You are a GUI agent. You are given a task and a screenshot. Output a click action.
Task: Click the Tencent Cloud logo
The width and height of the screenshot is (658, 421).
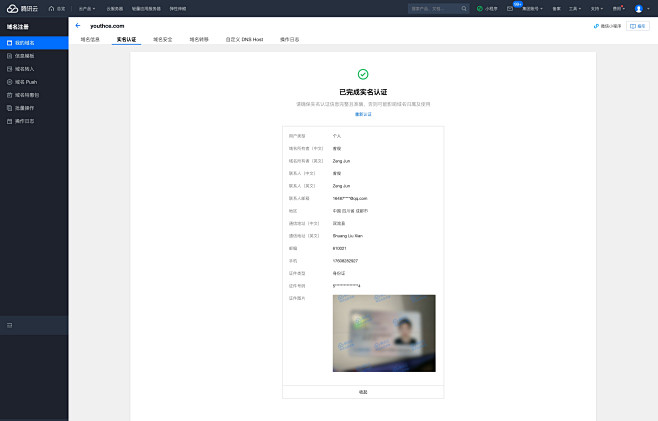tap(22, 8)
